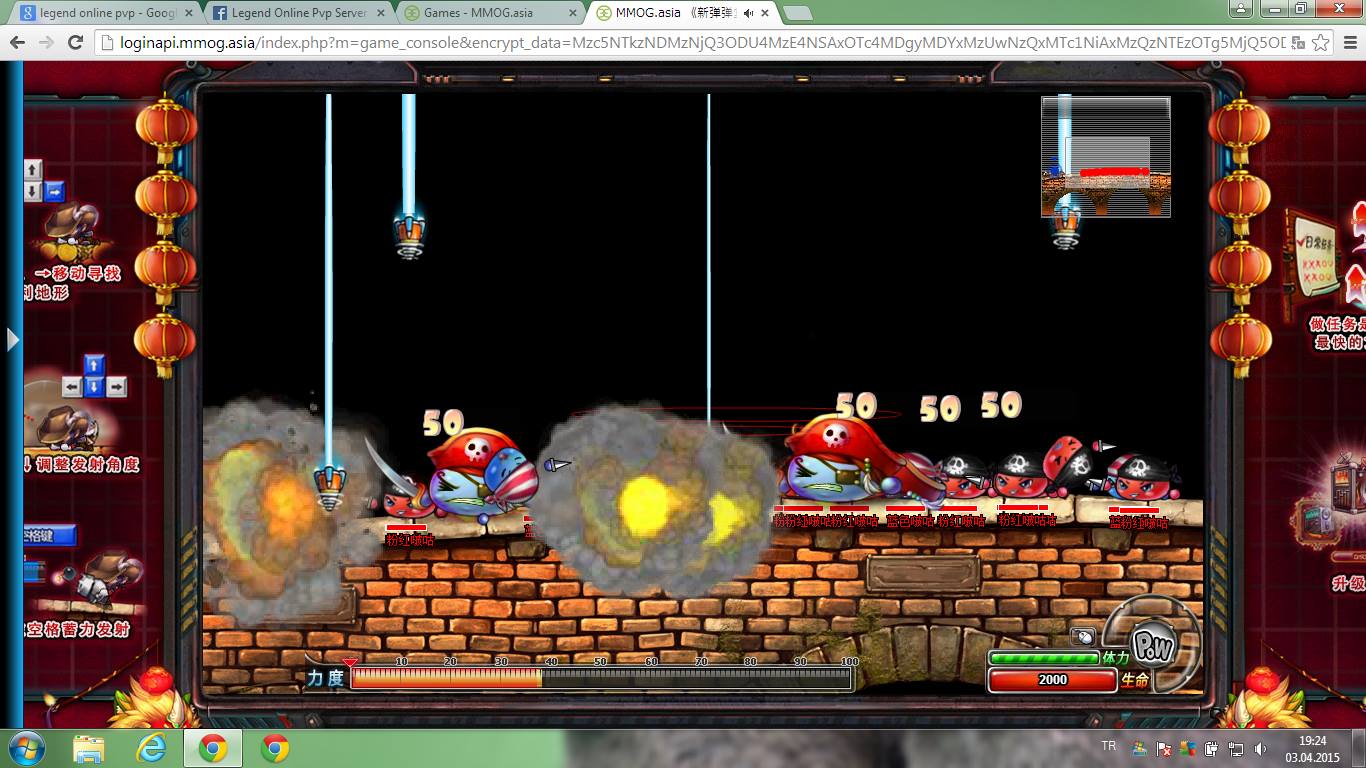This screenshot has width=1366, height=768.
Task: Click the power gauge bar
Action: coord(601,678)
